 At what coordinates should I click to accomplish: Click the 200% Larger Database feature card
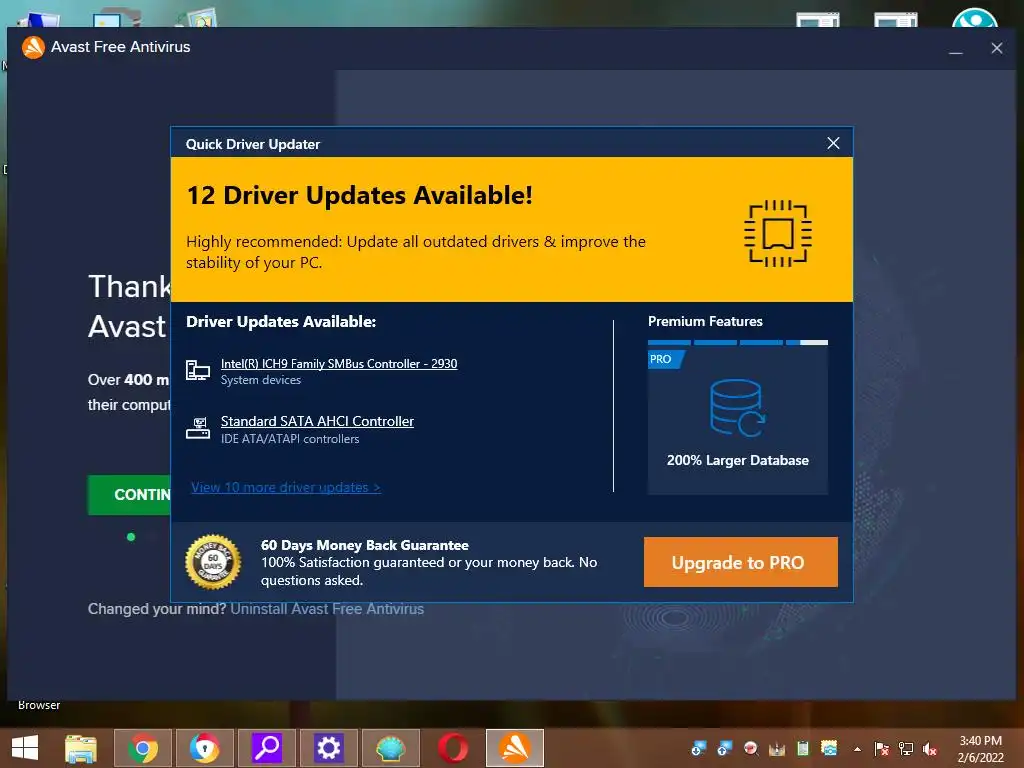(x=738, y=420)
